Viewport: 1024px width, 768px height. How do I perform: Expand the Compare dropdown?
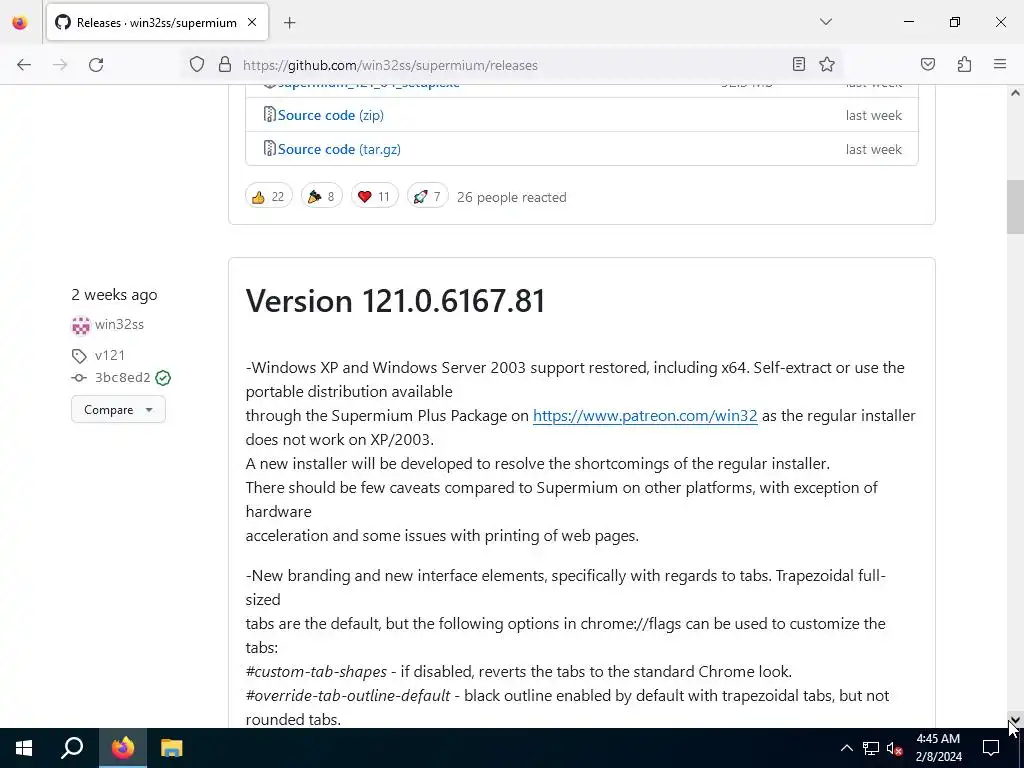[x=118, y=409]
